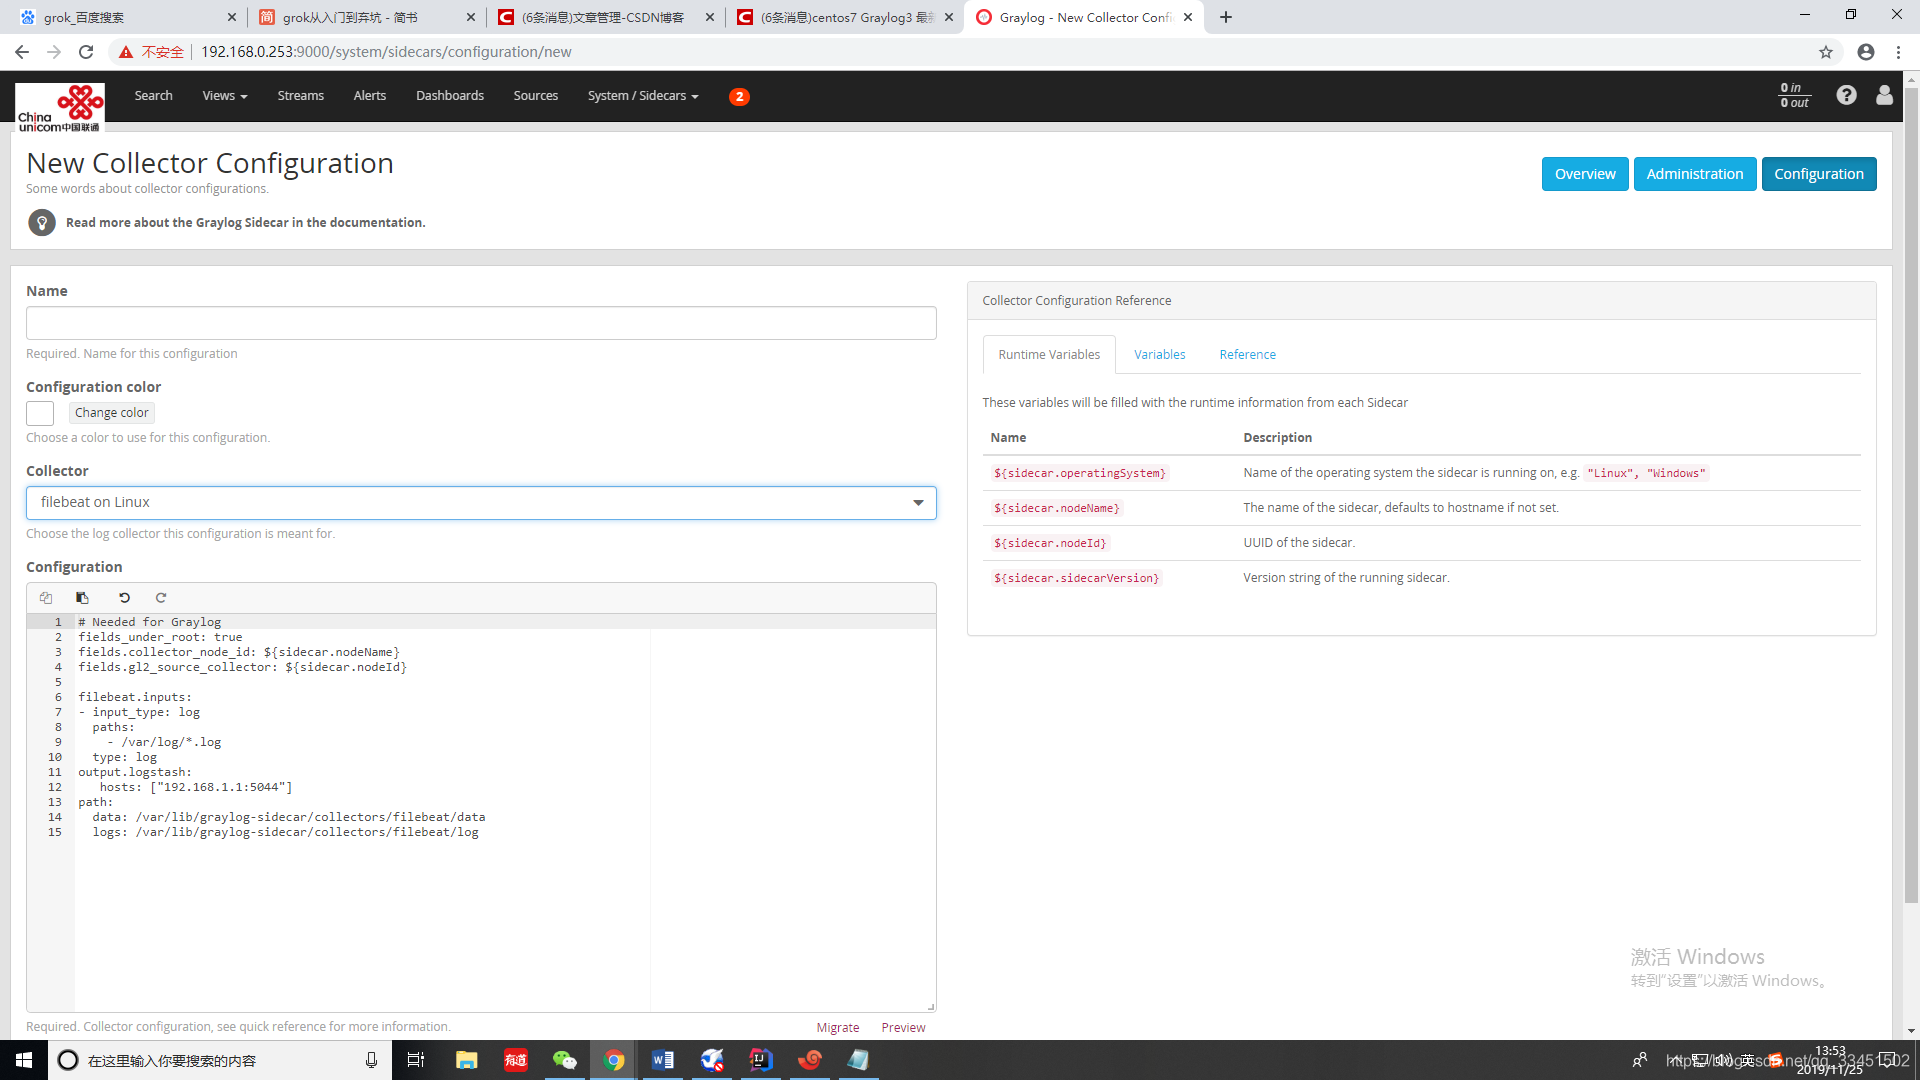
Task: Click the red notification badge showing 2
Action: [x=739, y=97]
